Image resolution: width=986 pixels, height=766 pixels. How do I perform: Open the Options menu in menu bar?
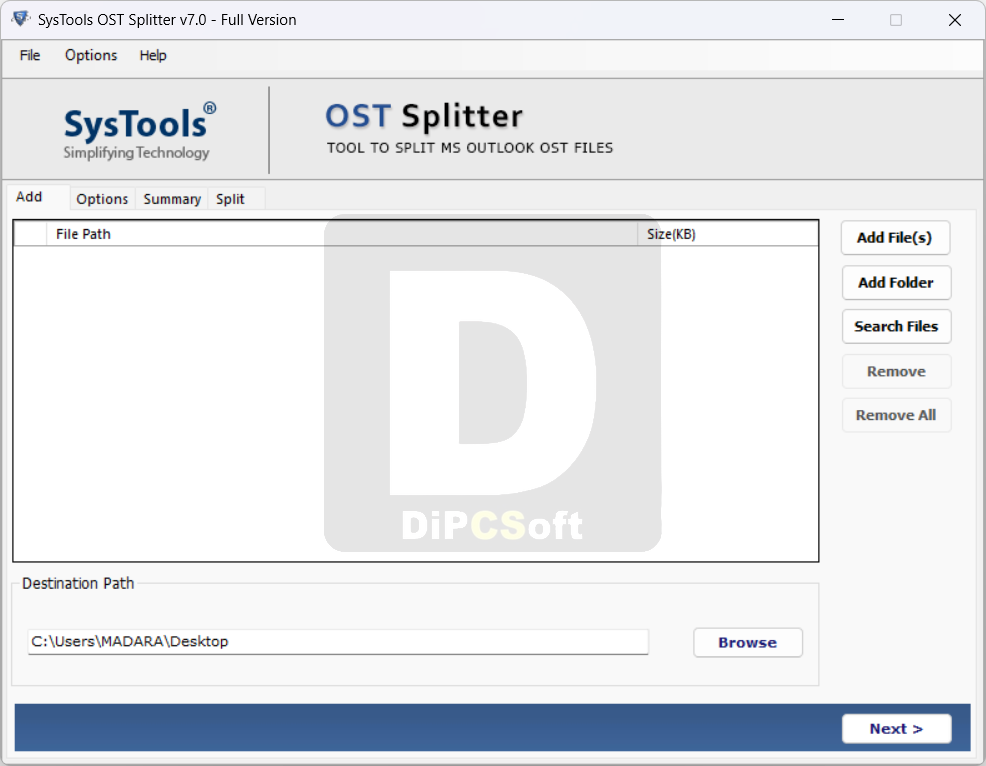[x=91, y=55]
